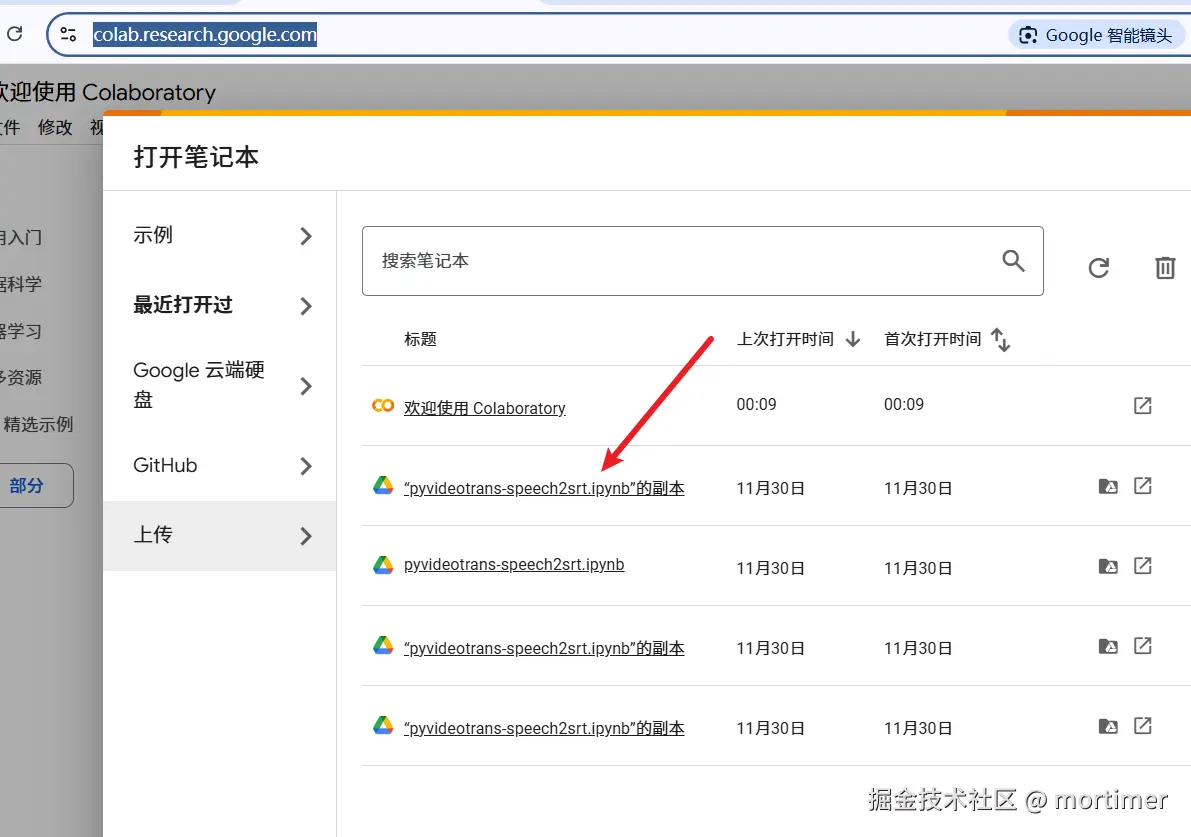Click the up-down sort arrows beside 首次打开时间
1191x837 pixels.
(1001, 340)
